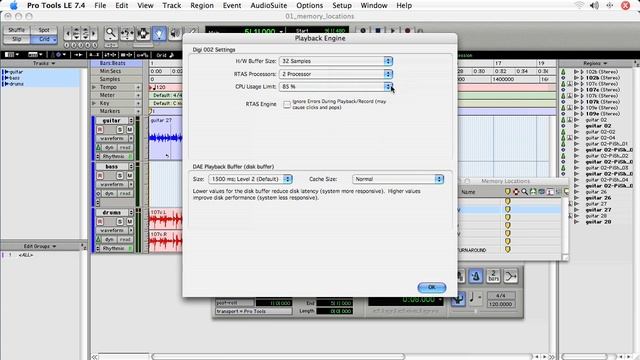Open the Cache Size dropdown
This screenshot has height=360, width=640.
click(398, 179)
